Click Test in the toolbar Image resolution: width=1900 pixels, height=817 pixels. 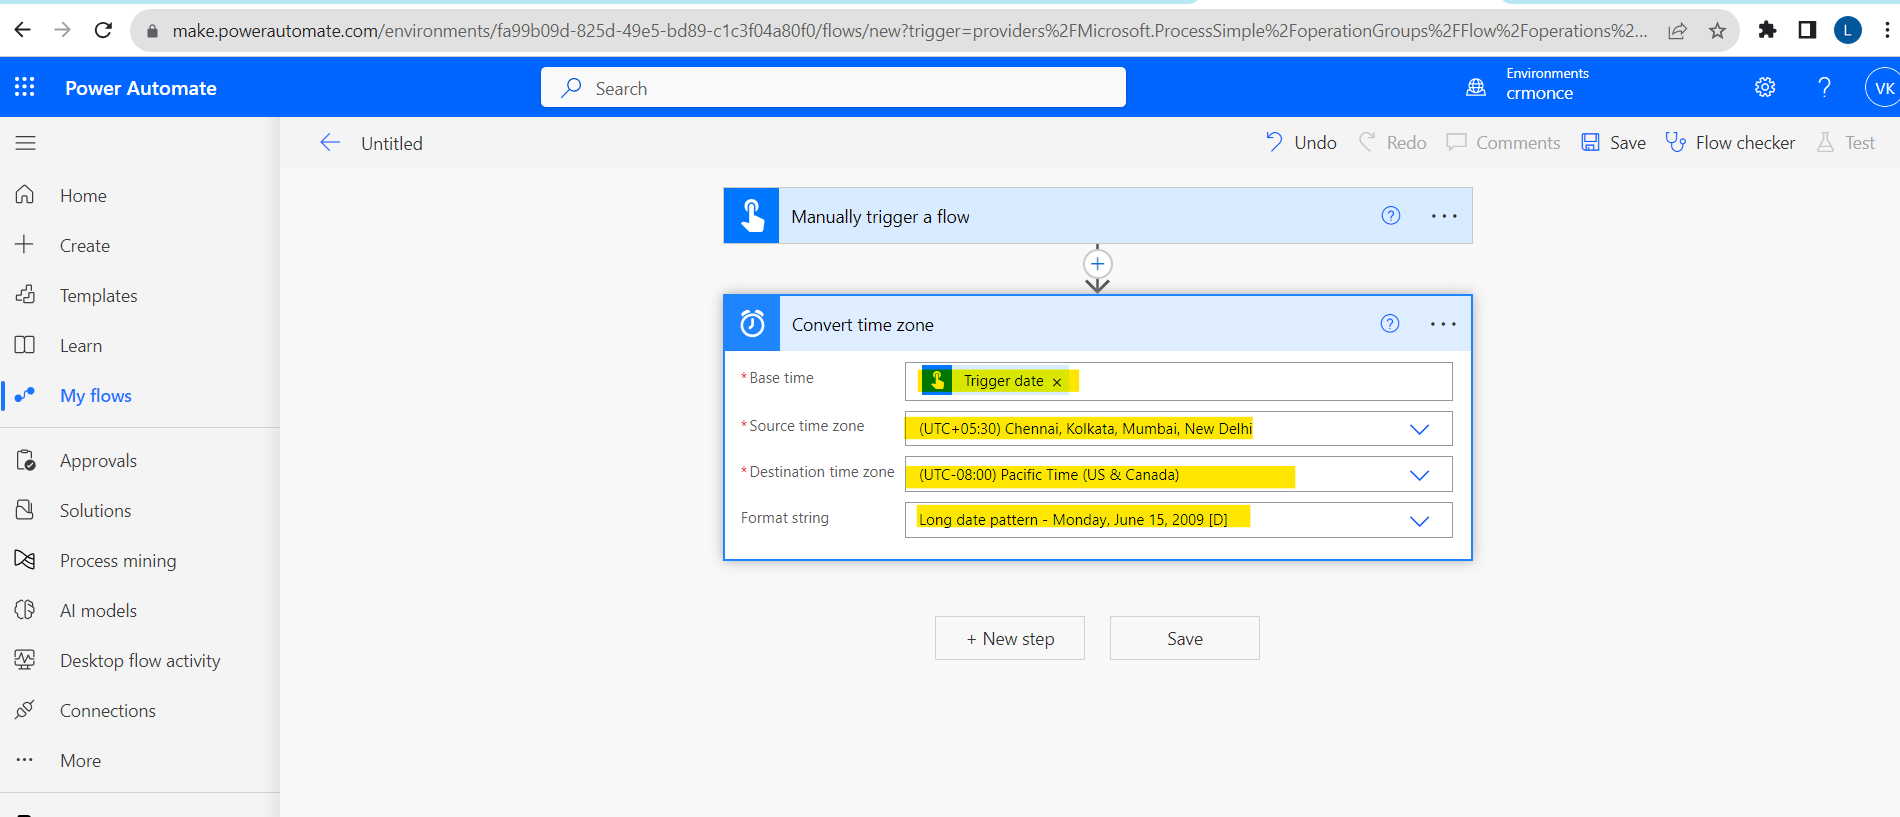click(x=1845, y=143)
